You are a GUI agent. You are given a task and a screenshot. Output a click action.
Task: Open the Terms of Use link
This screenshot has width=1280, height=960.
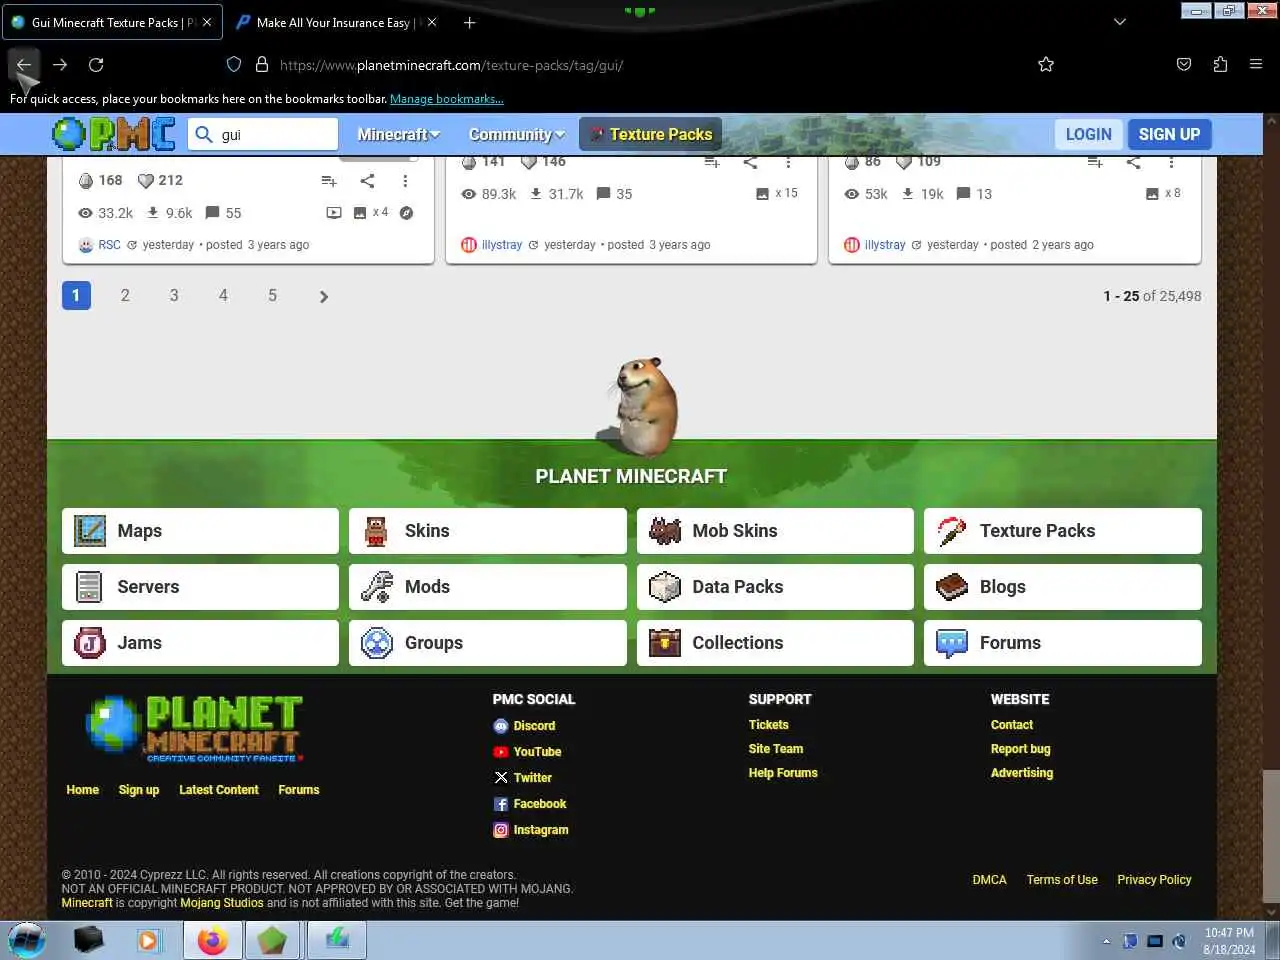pyautogui.click(x=1062, y=880)
